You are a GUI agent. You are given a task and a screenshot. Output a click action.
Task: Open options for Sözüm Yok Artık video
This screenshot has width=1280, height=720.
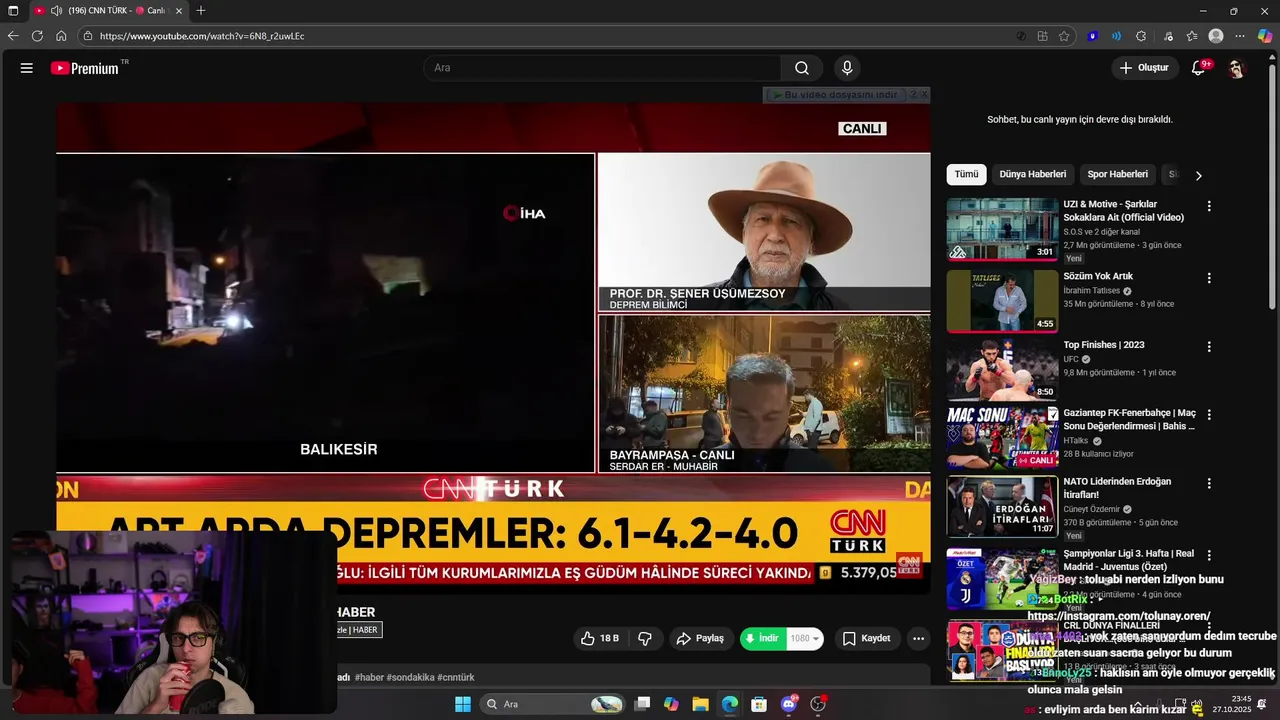point(1209,278)
